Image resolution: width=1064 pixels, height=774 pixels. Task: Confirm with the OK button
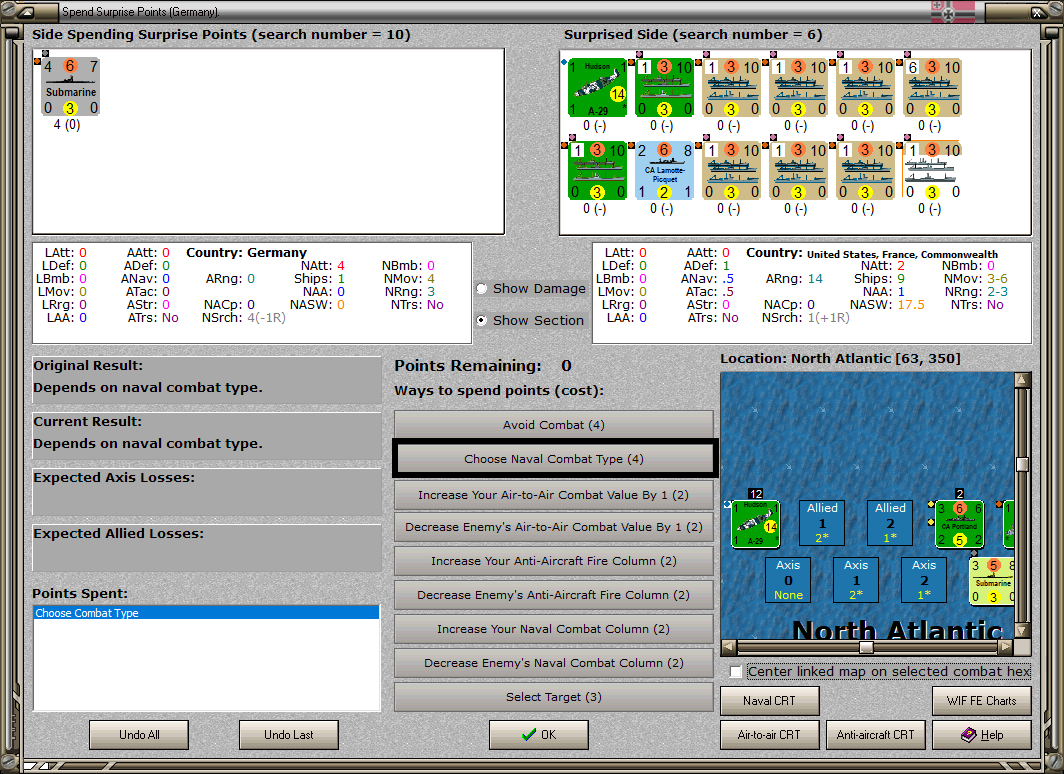539,735
